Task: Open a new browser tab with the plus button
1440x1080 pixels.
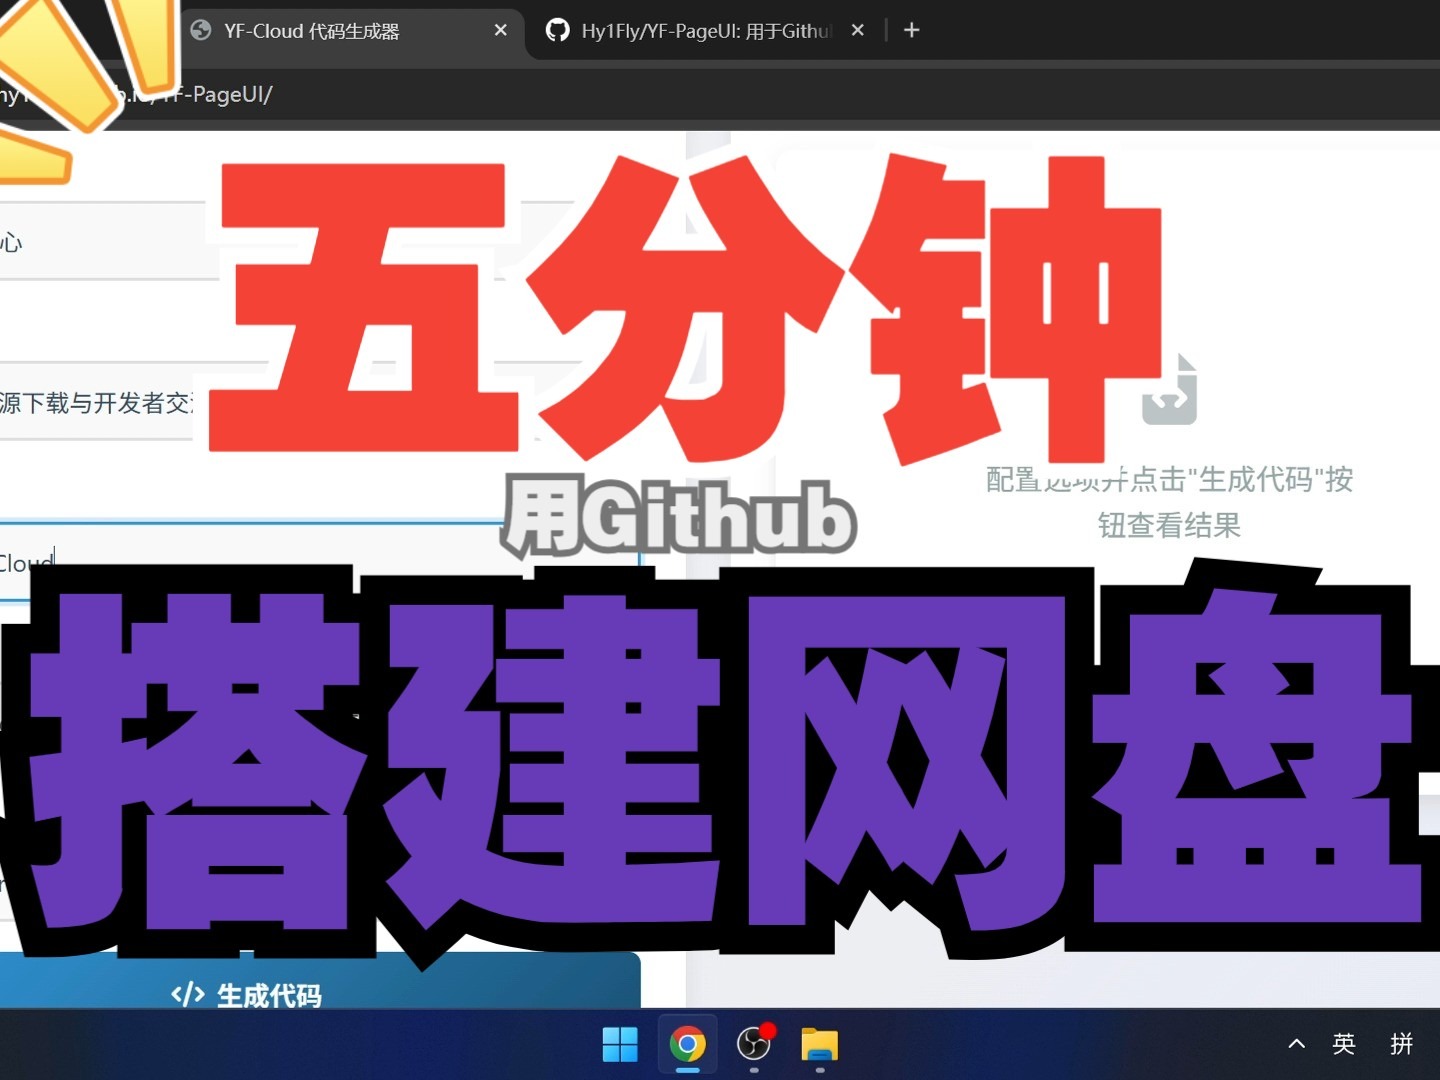Action: click(x=911, y=30)
